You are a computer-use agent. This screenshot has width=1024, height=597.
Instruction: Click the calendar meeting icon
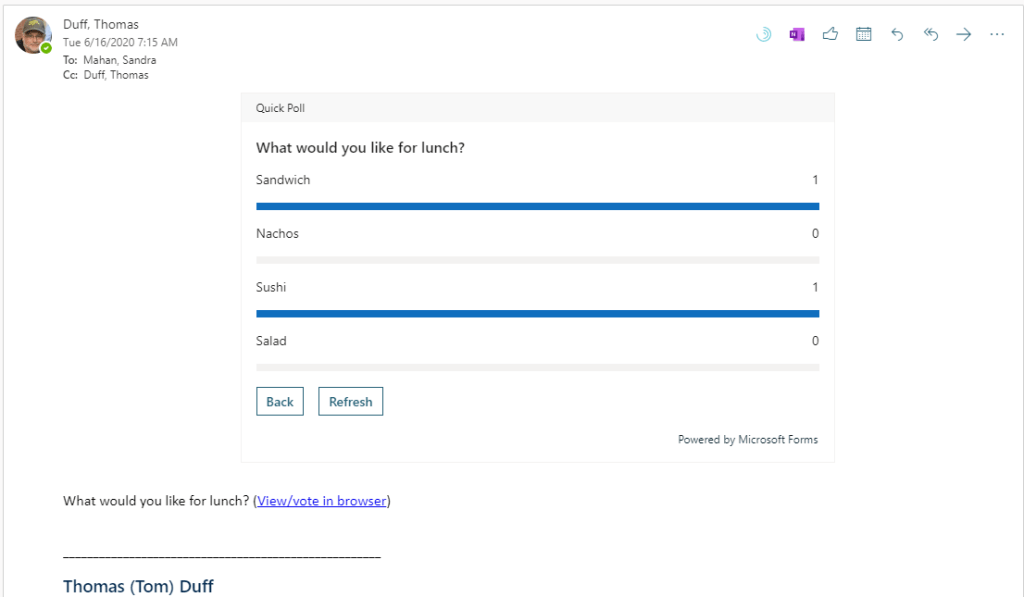864,35
